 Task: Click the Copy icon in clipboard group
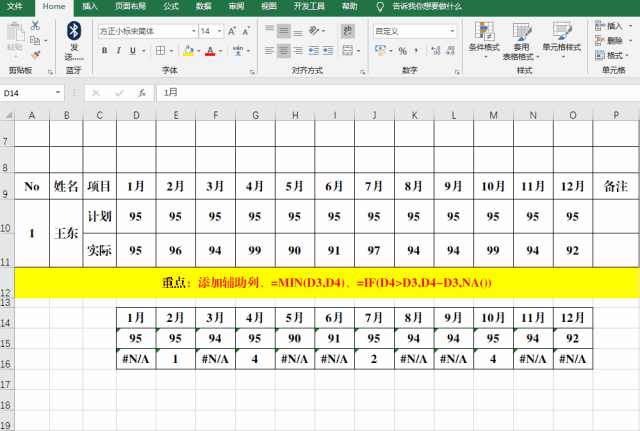pos(35,40)
